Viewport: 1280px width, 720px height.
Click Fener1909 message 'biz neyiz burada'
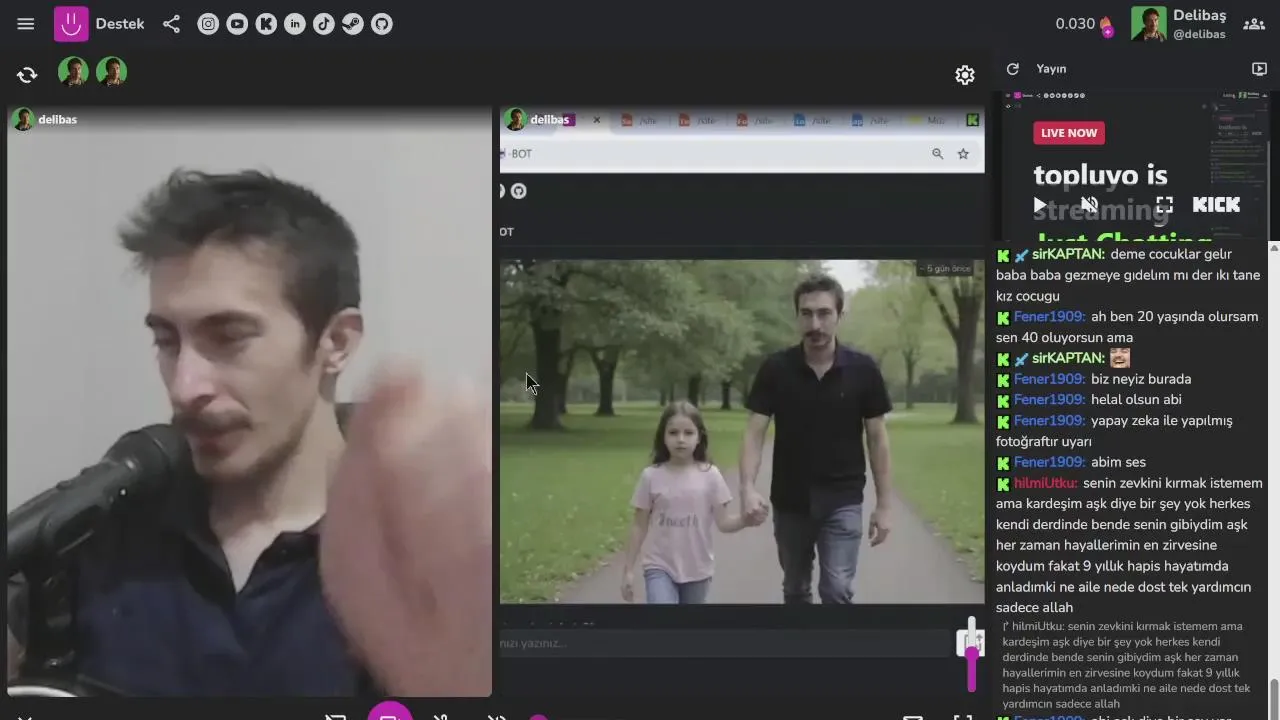click(x=1141, y=379)
